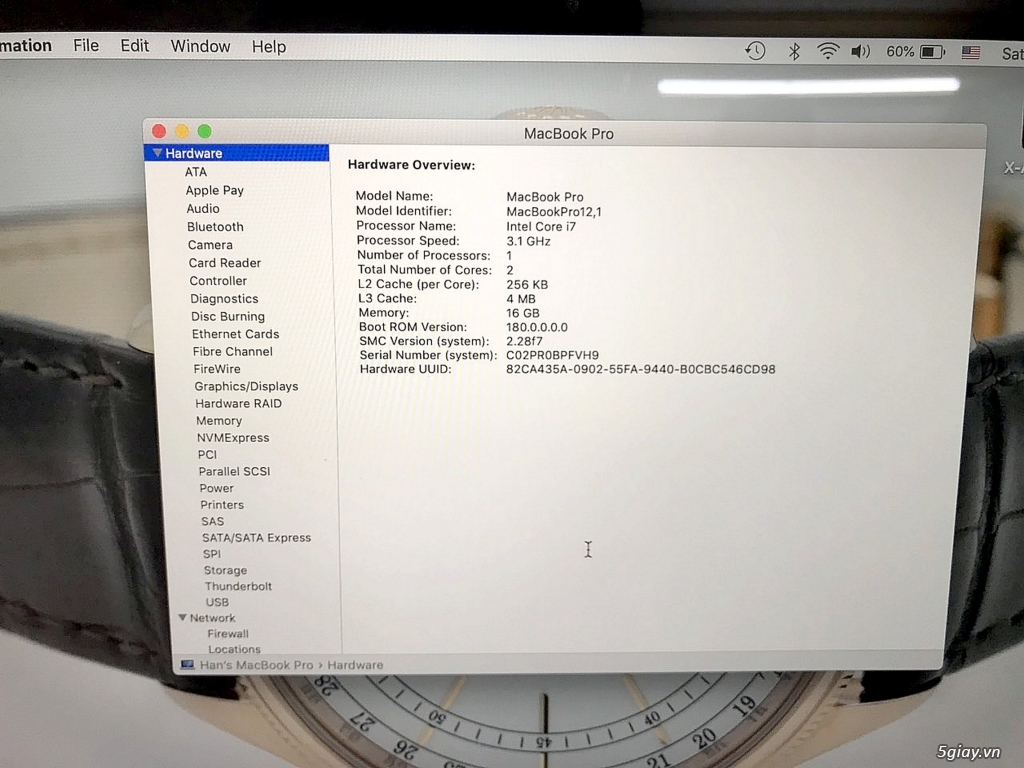Select Thunderbolt in the sidebar
The image size is (1024, 768).
tap(238, 586)
